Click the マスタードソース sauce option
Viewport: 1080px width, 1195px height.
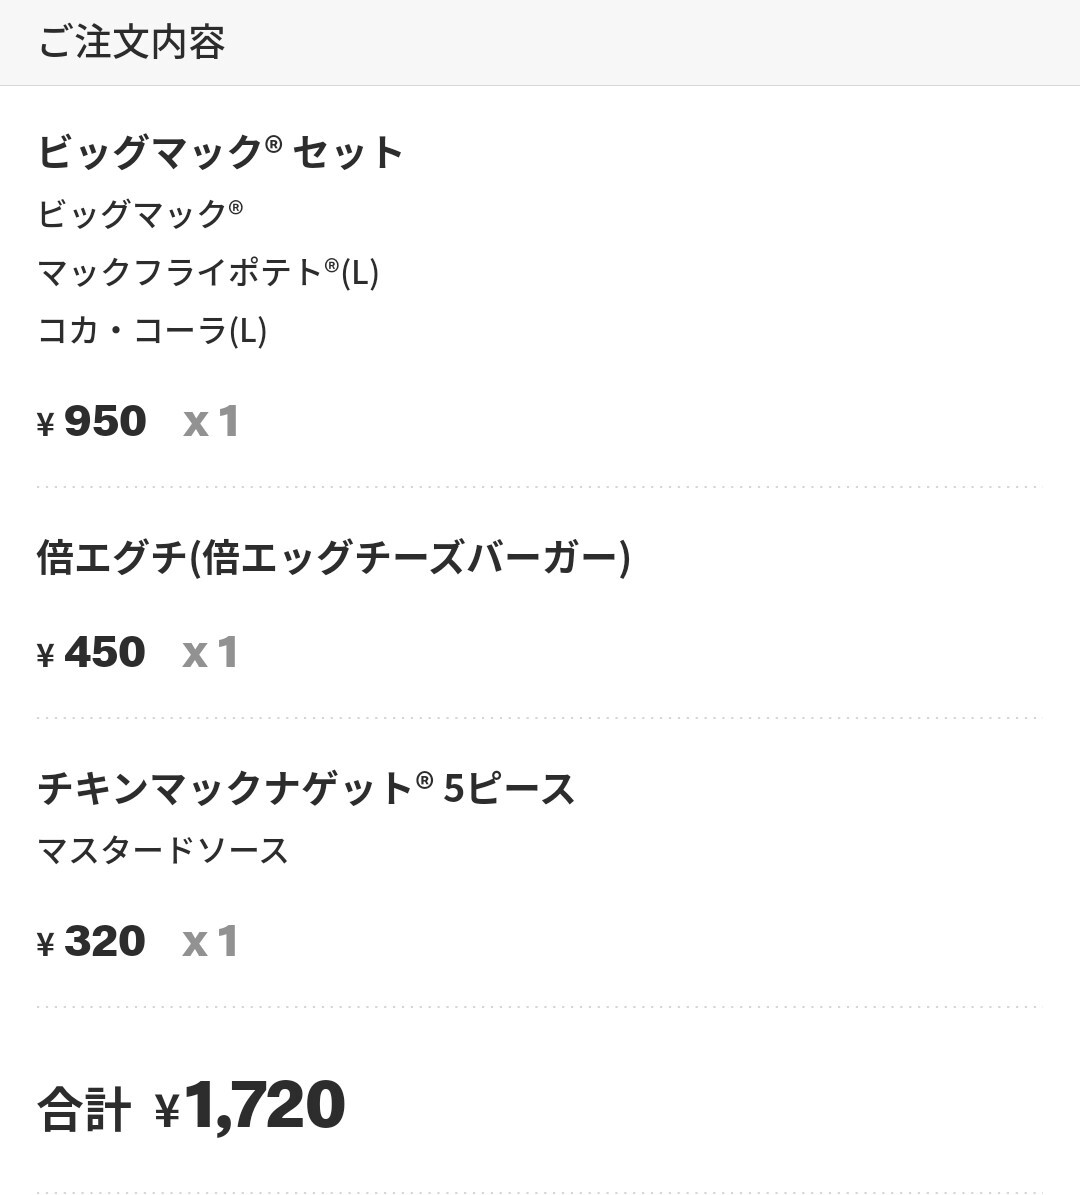click(x=163, y=851)
